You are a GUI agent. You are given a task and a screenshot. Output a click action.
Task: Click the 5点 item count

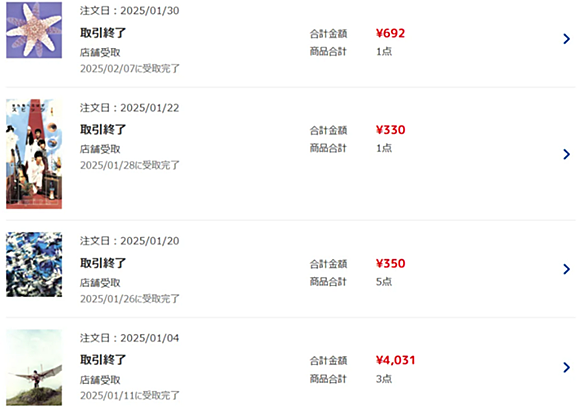point(384,281)
